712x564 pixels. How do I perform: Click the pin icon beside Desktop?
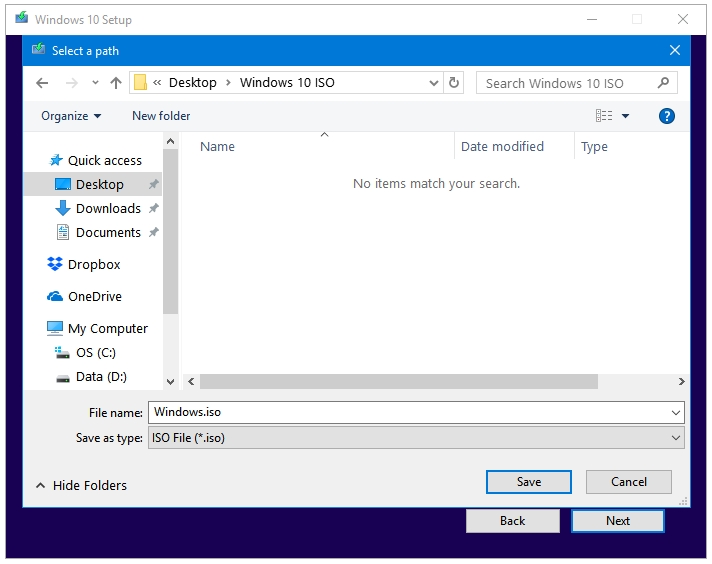[153, 184]
